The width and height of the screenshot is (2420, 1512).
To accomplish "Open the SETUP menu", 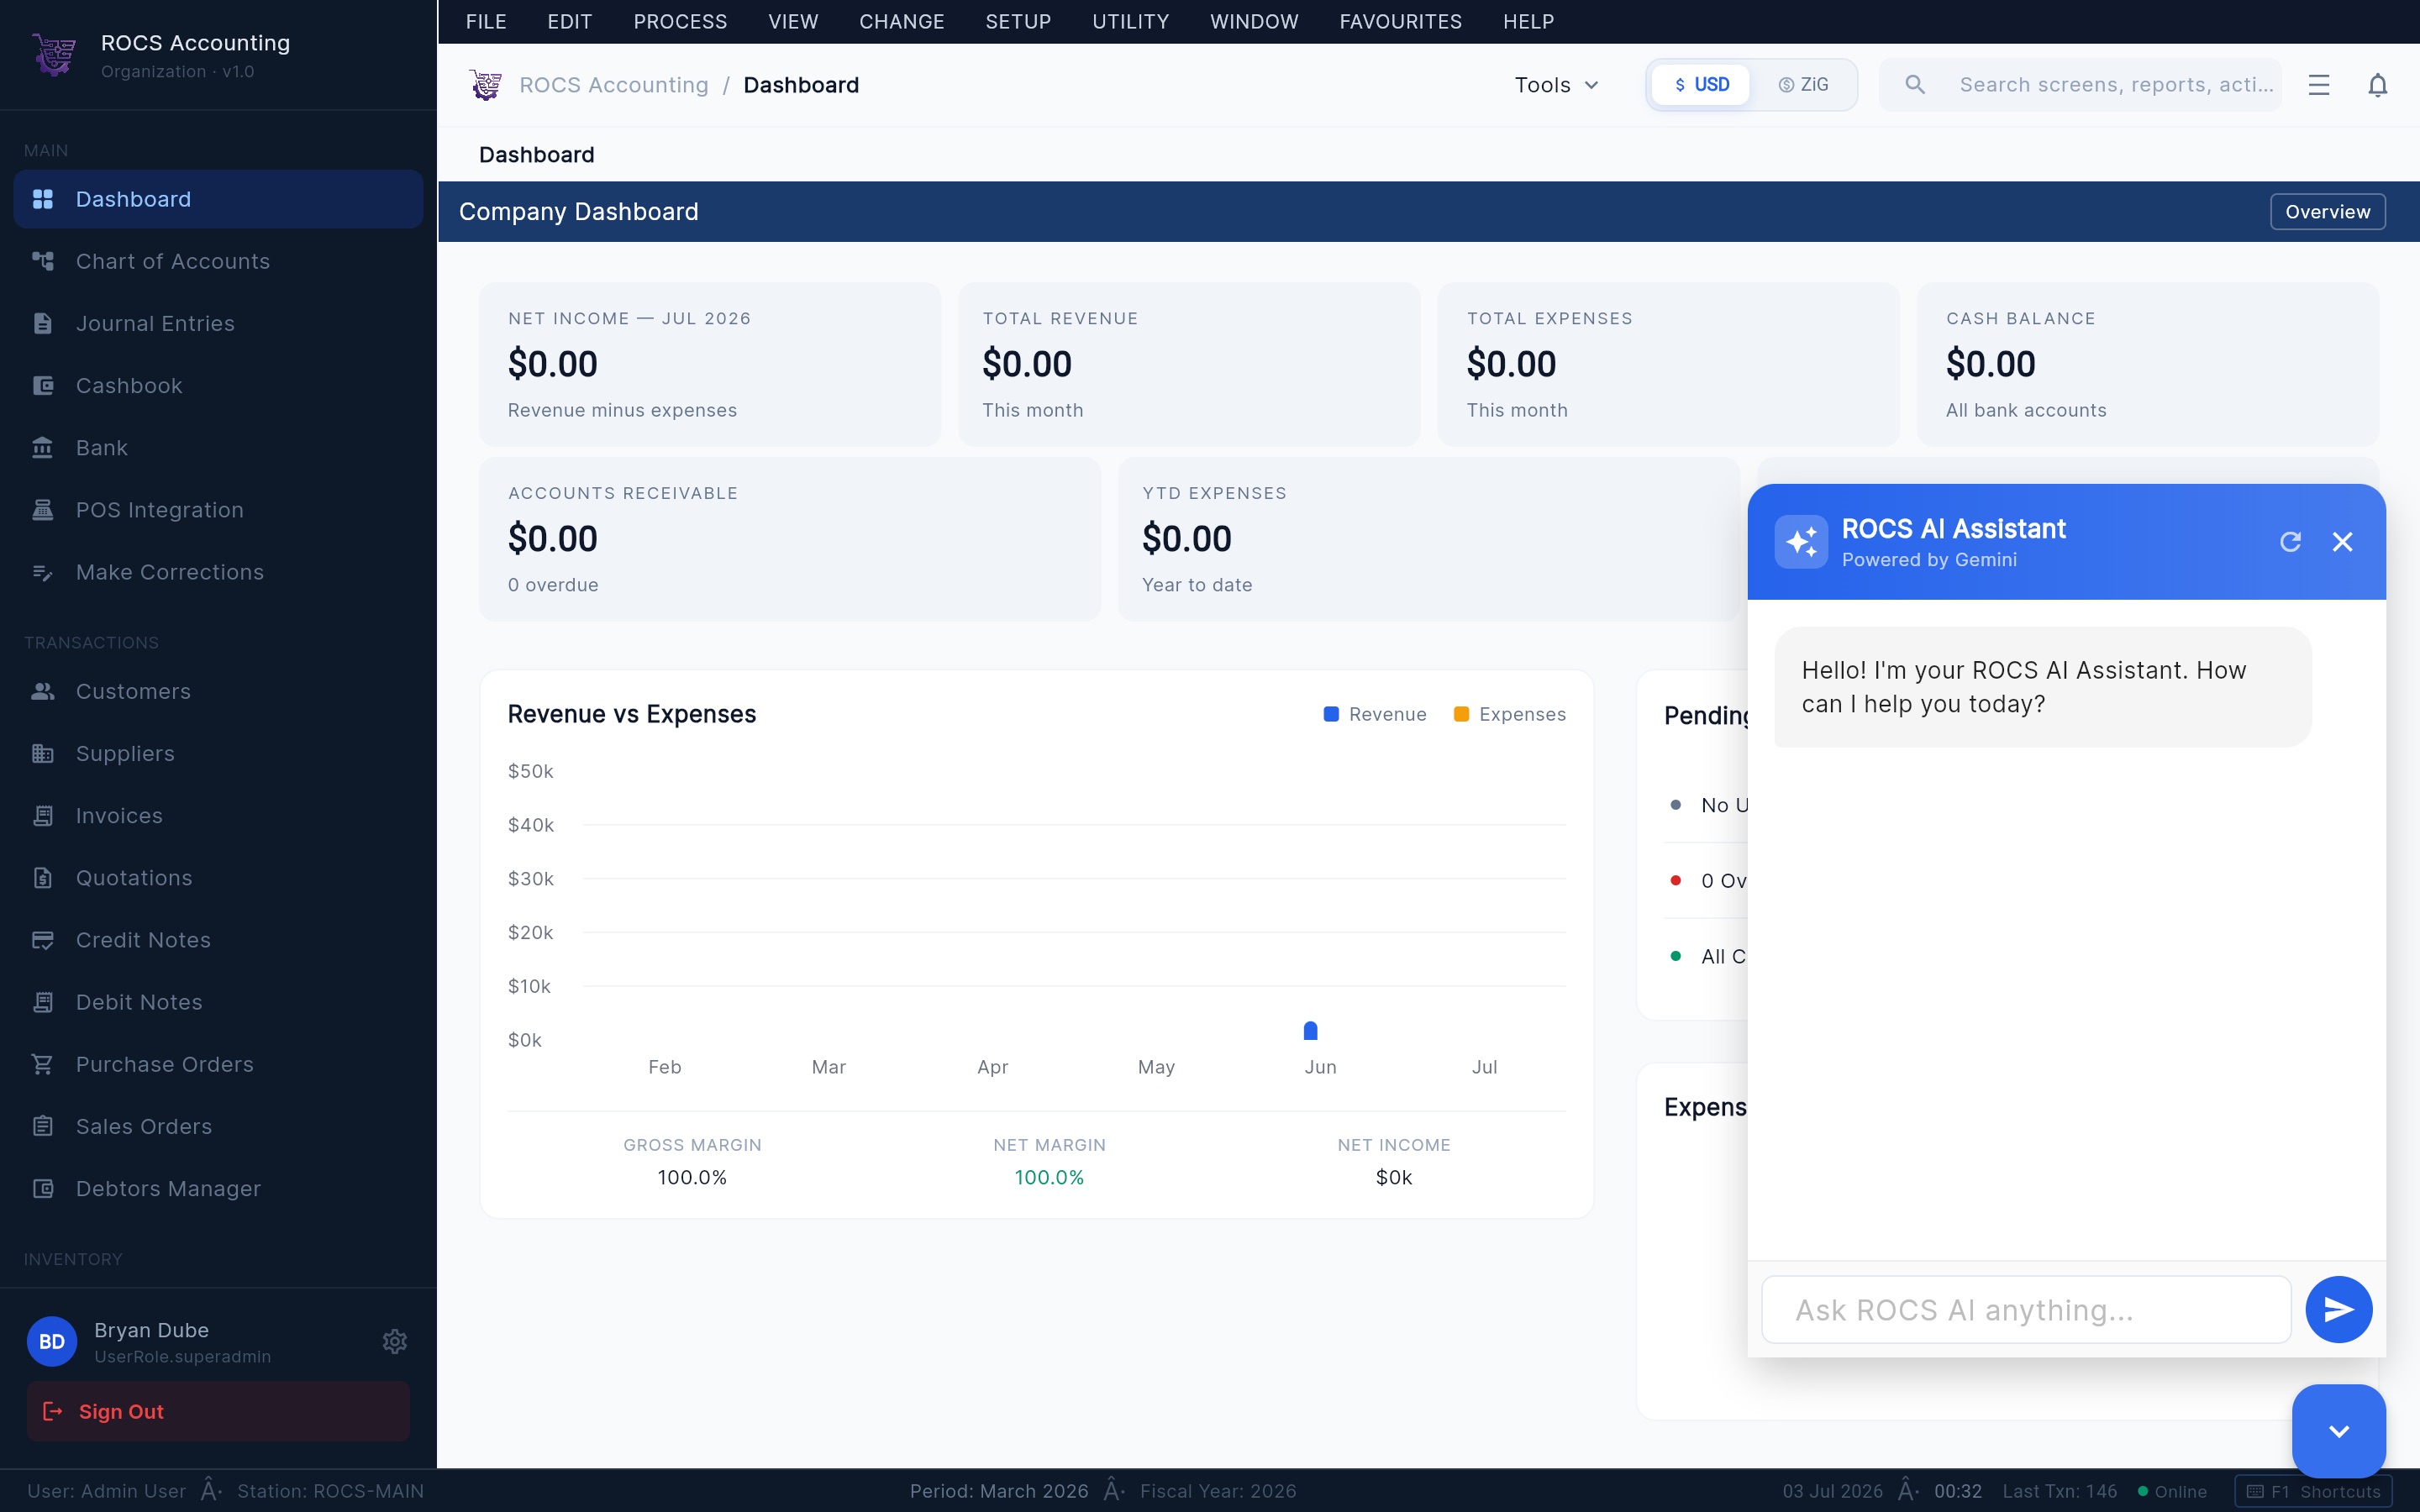I will (1018, 21).
